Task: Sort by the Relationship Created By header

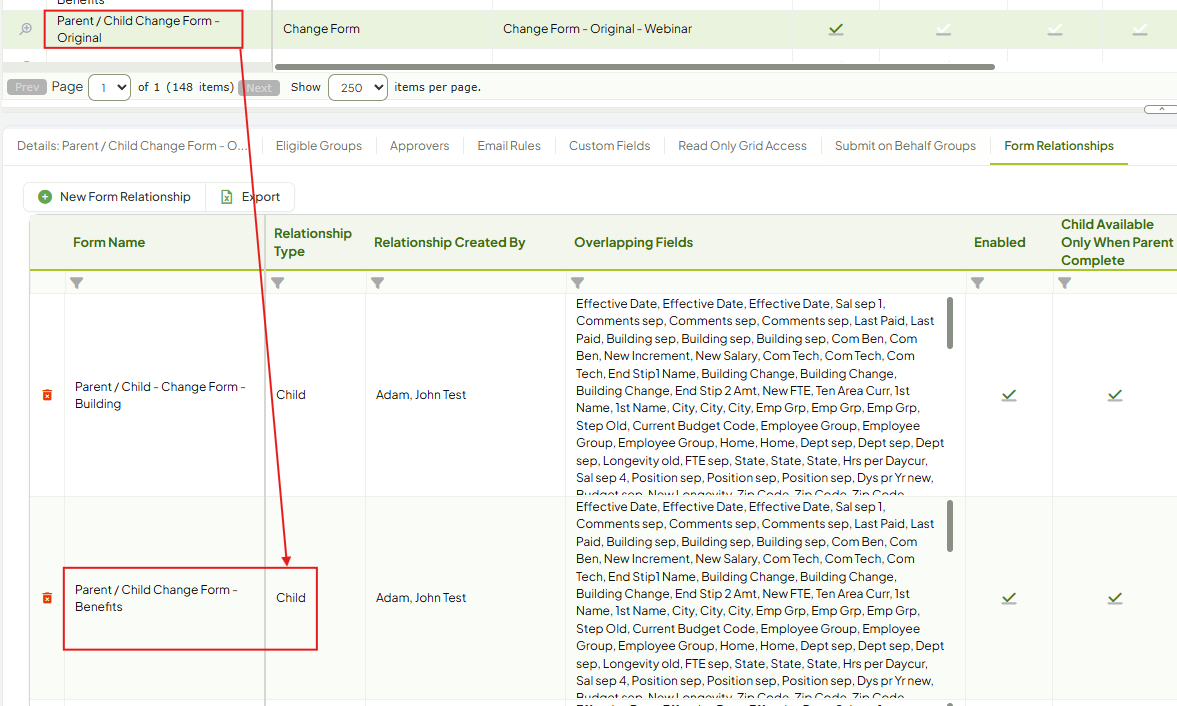Action: [450, 242]
